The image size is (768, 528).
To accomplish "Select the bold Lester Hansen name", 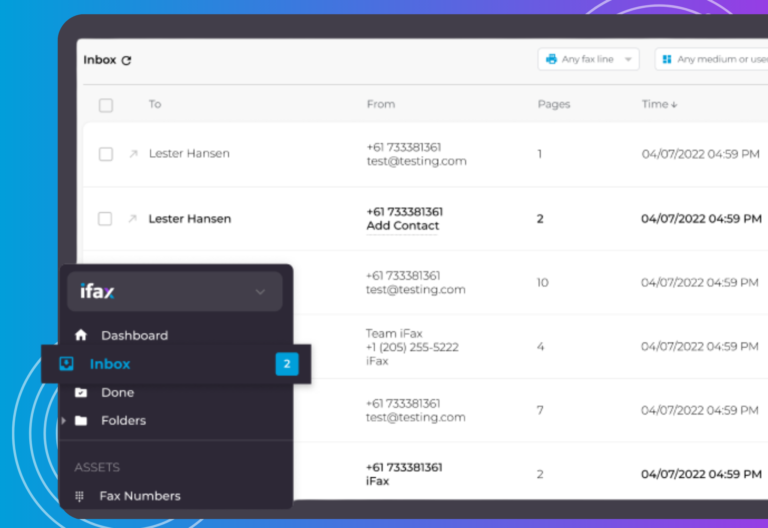I will click(x=190, y=219).
